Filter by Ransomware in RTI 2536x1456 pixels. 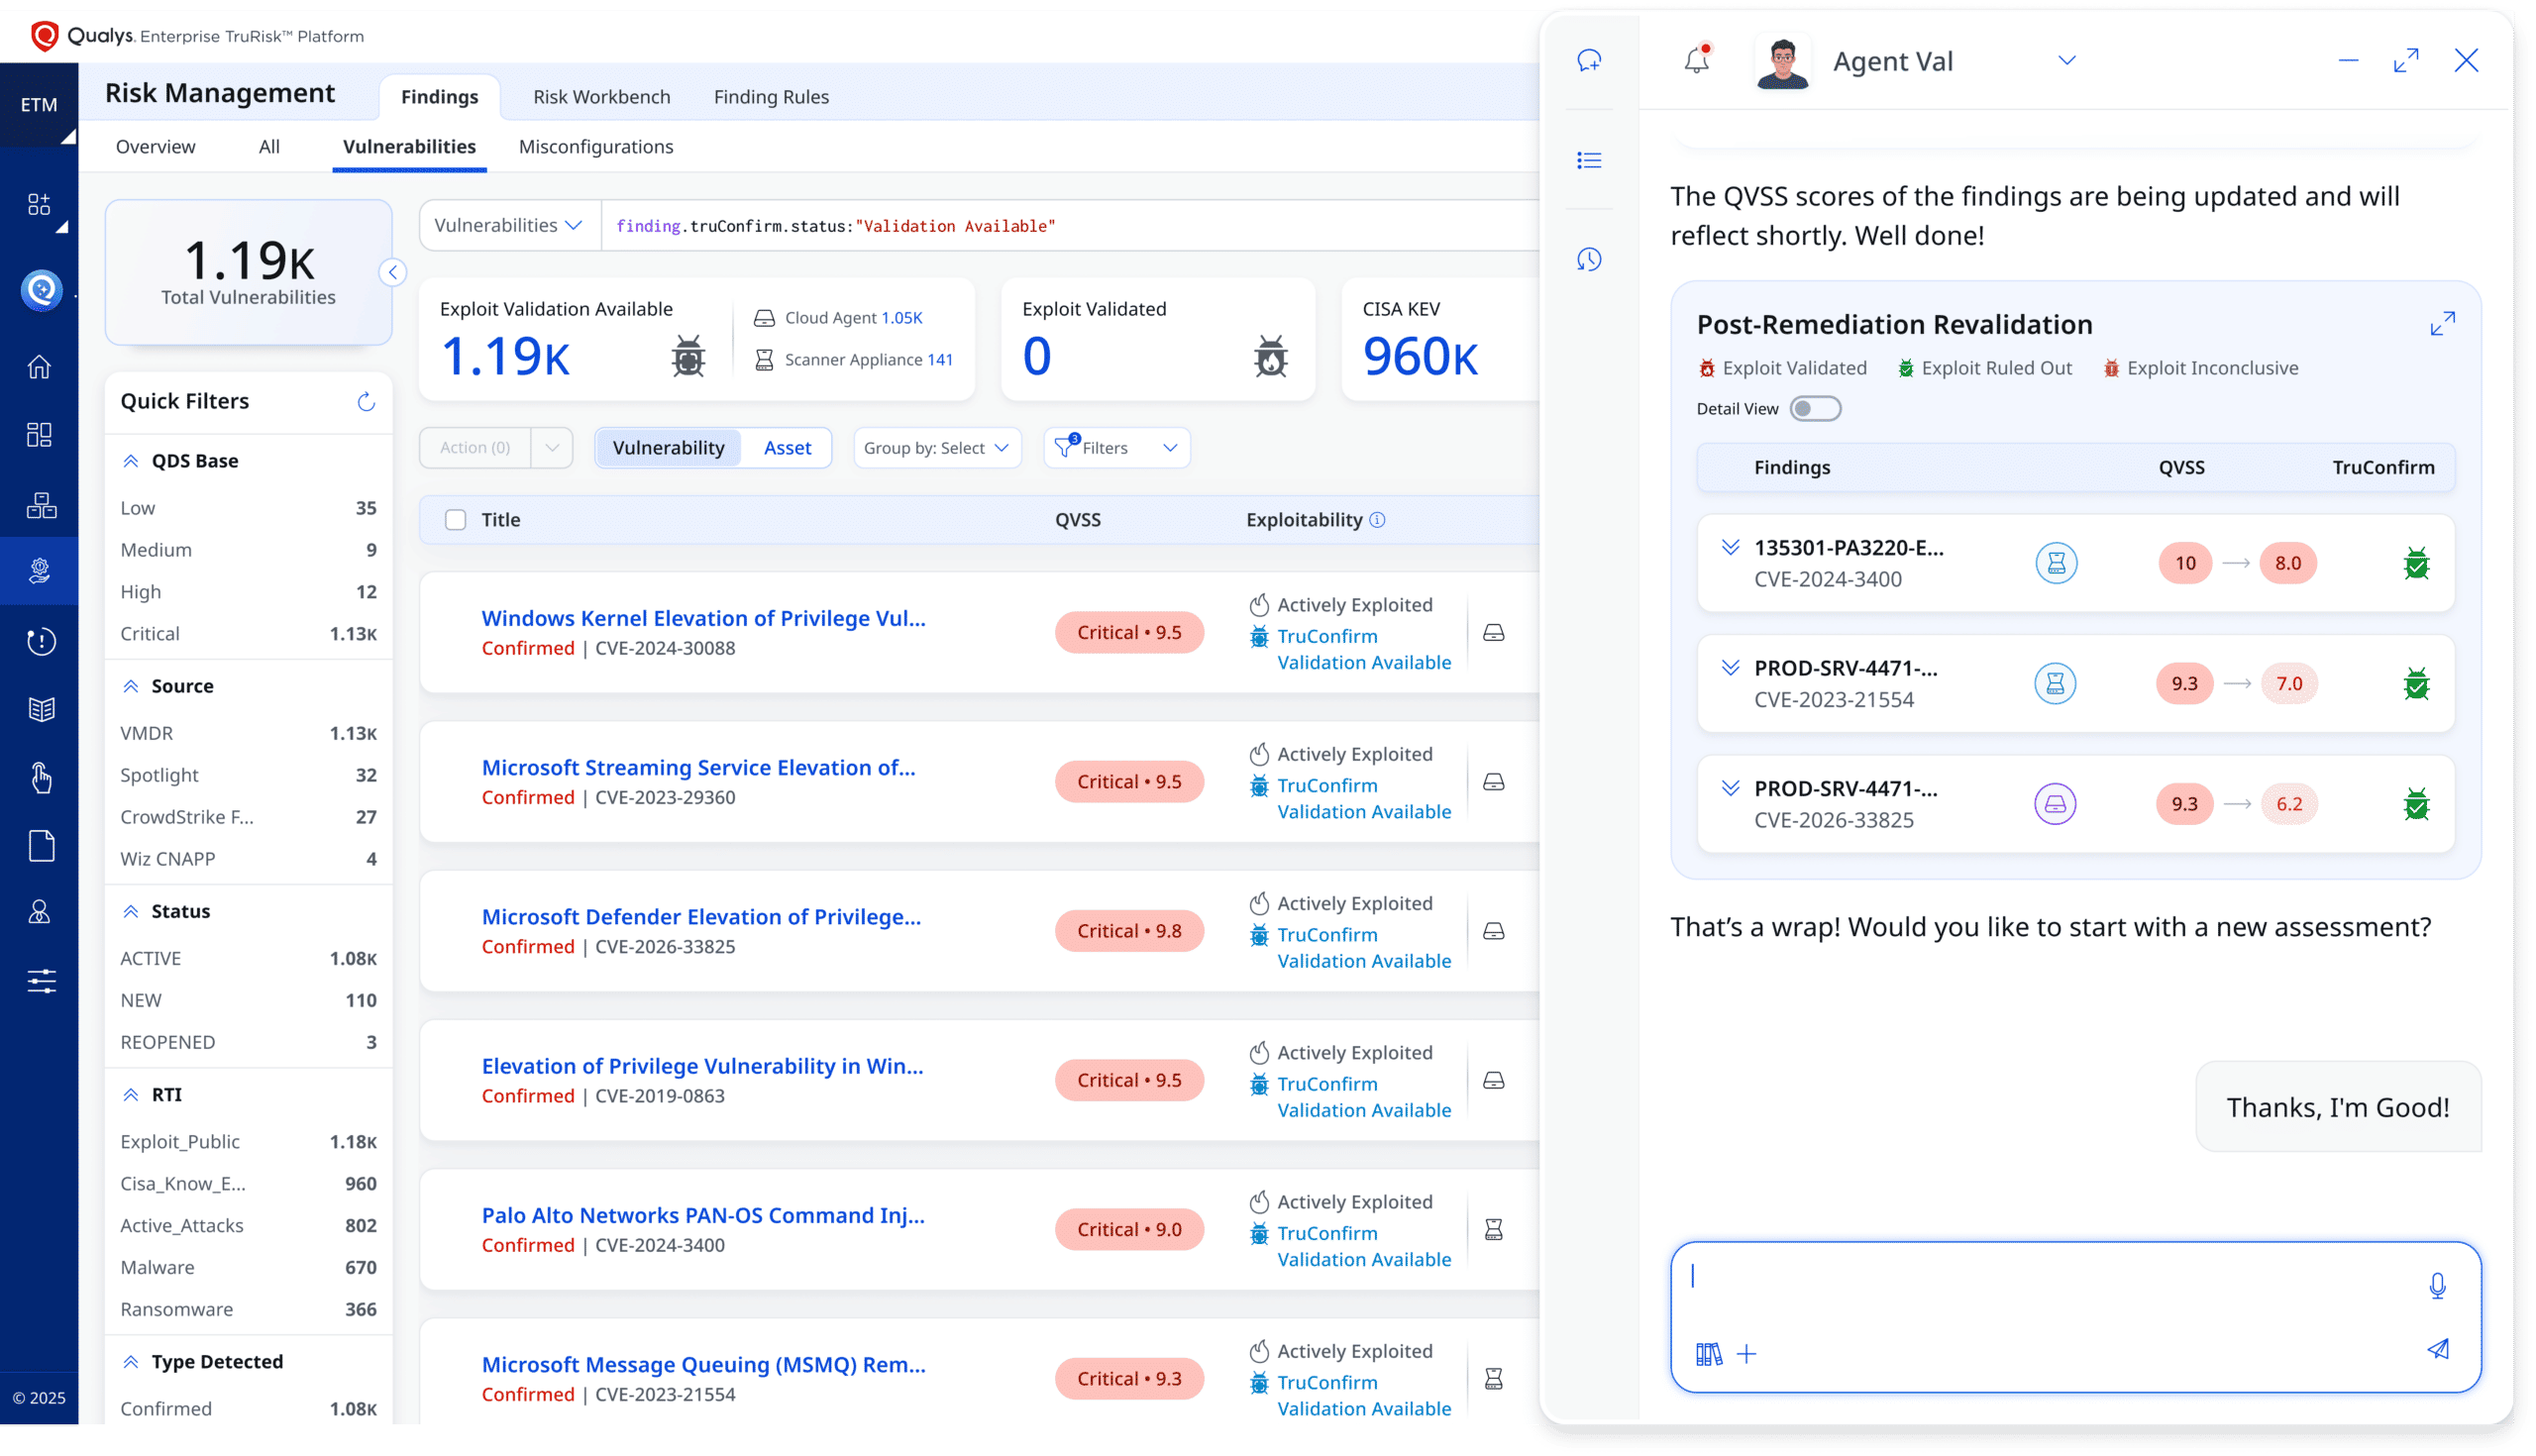248,1309
